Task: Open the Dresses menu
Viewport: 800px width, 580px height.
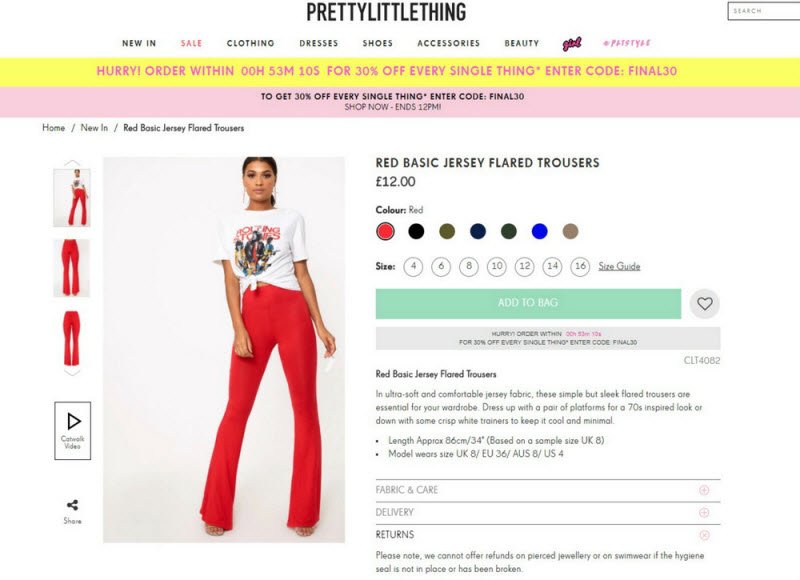Action: (319, 43)
